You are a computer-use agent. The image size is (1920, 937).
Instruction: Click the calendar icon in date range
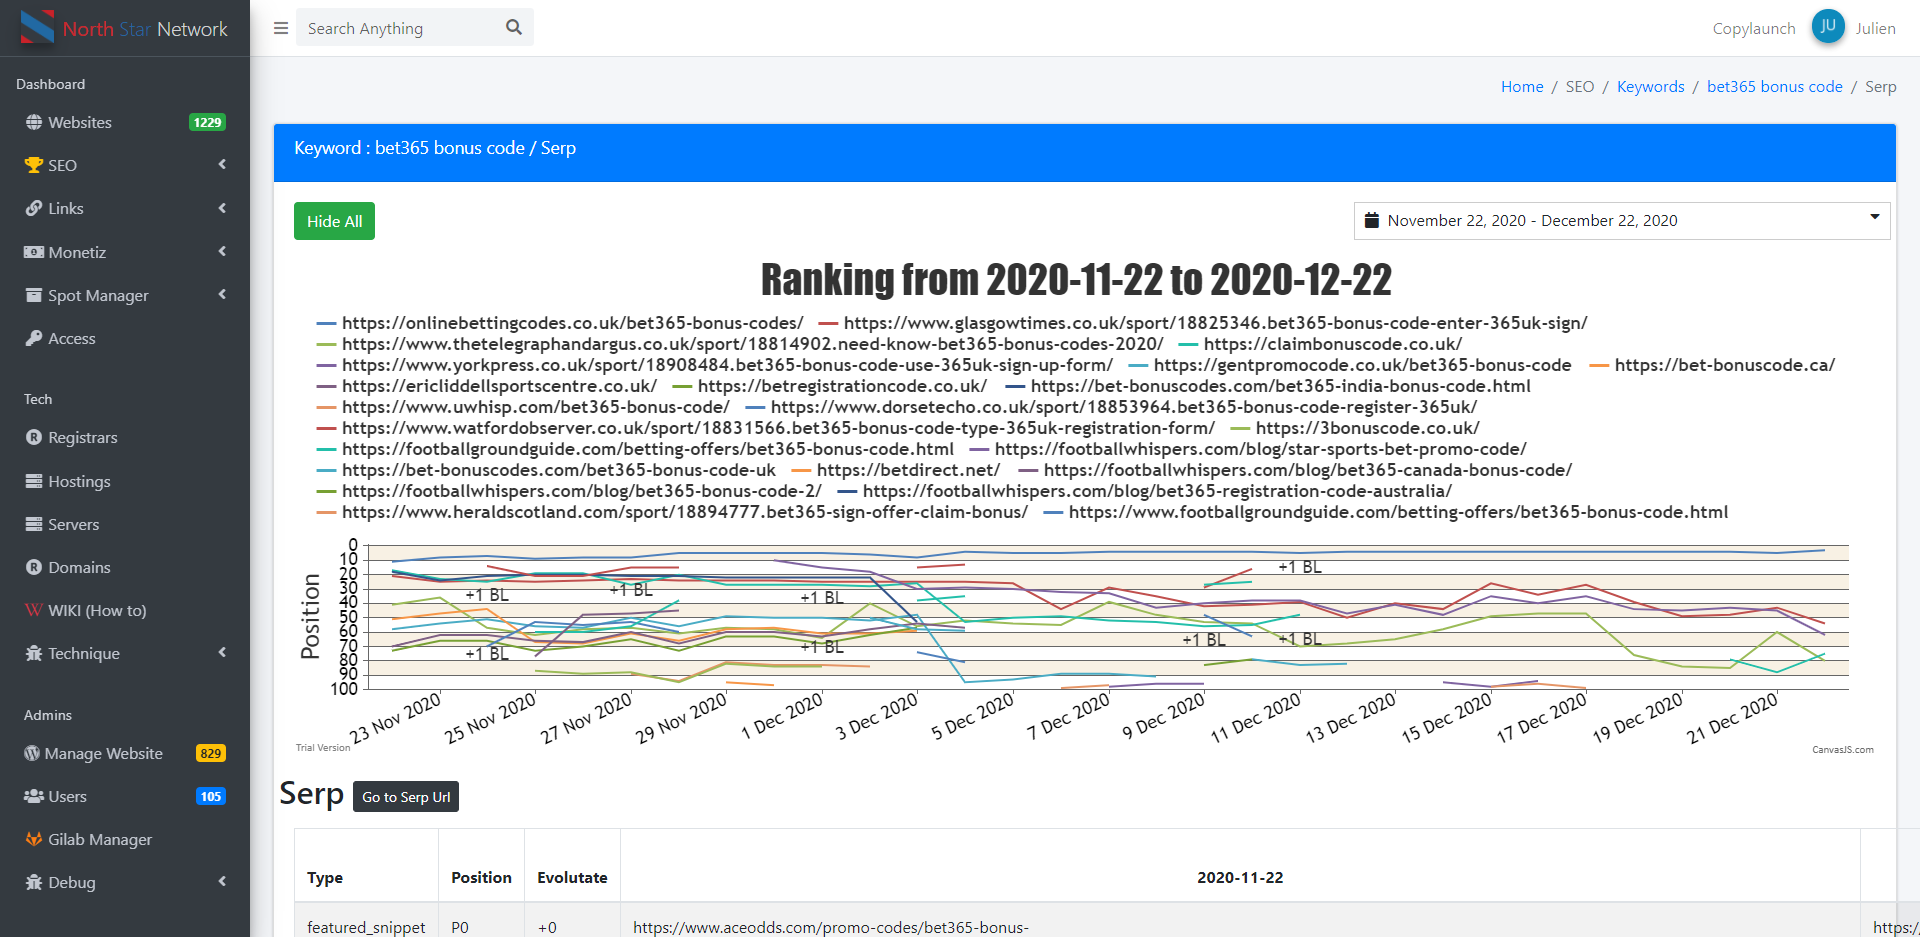1372,221
